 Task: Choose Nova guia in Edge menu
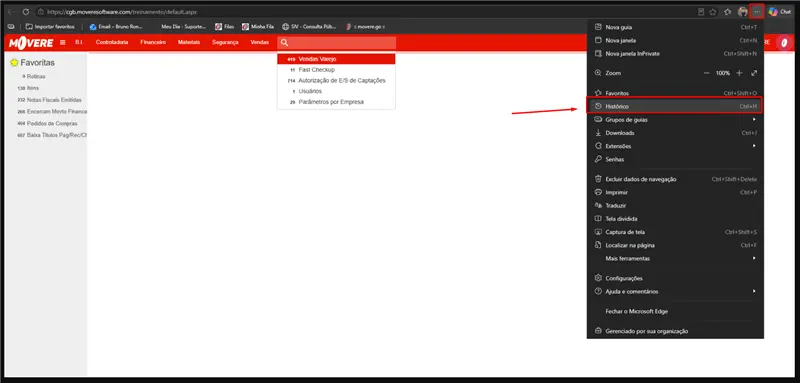click(x=675, y=27)
